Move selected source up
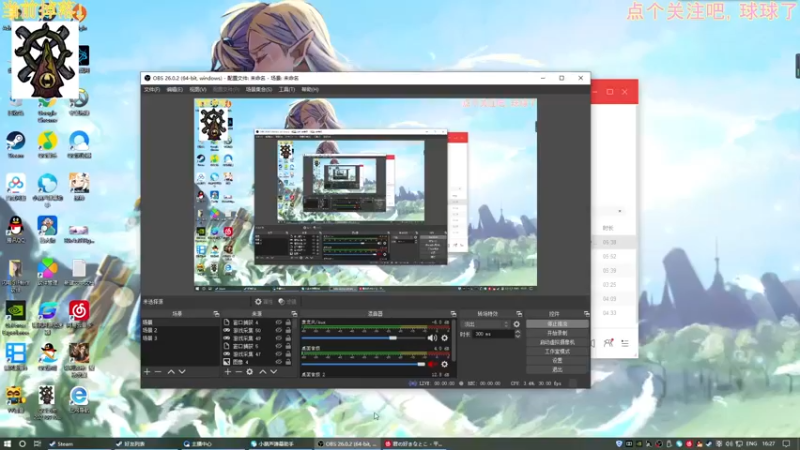 [x=262, y=372]
